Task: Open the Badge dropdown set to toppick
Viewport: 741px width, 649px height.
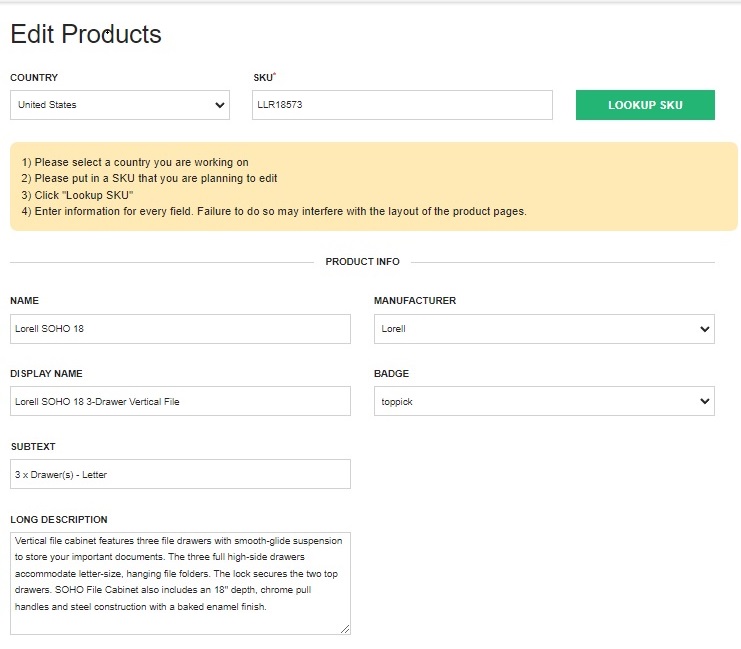Action: pyautogui.click(x=544, y=402)
